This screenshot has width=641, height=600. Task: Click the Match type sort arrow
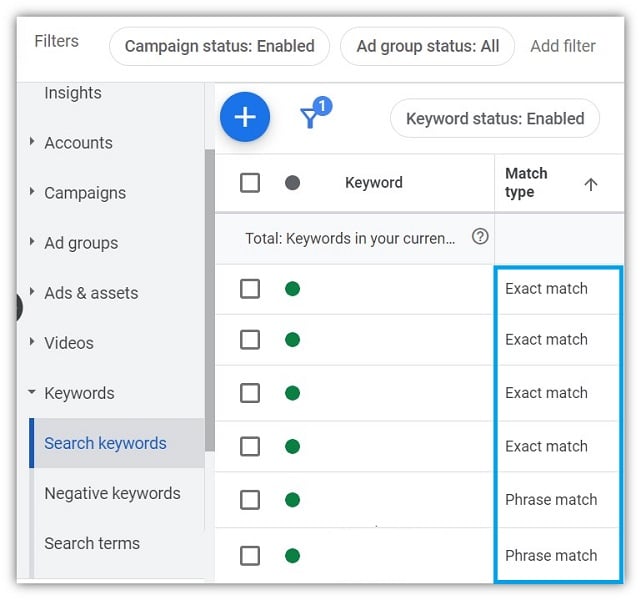(590, 184)
